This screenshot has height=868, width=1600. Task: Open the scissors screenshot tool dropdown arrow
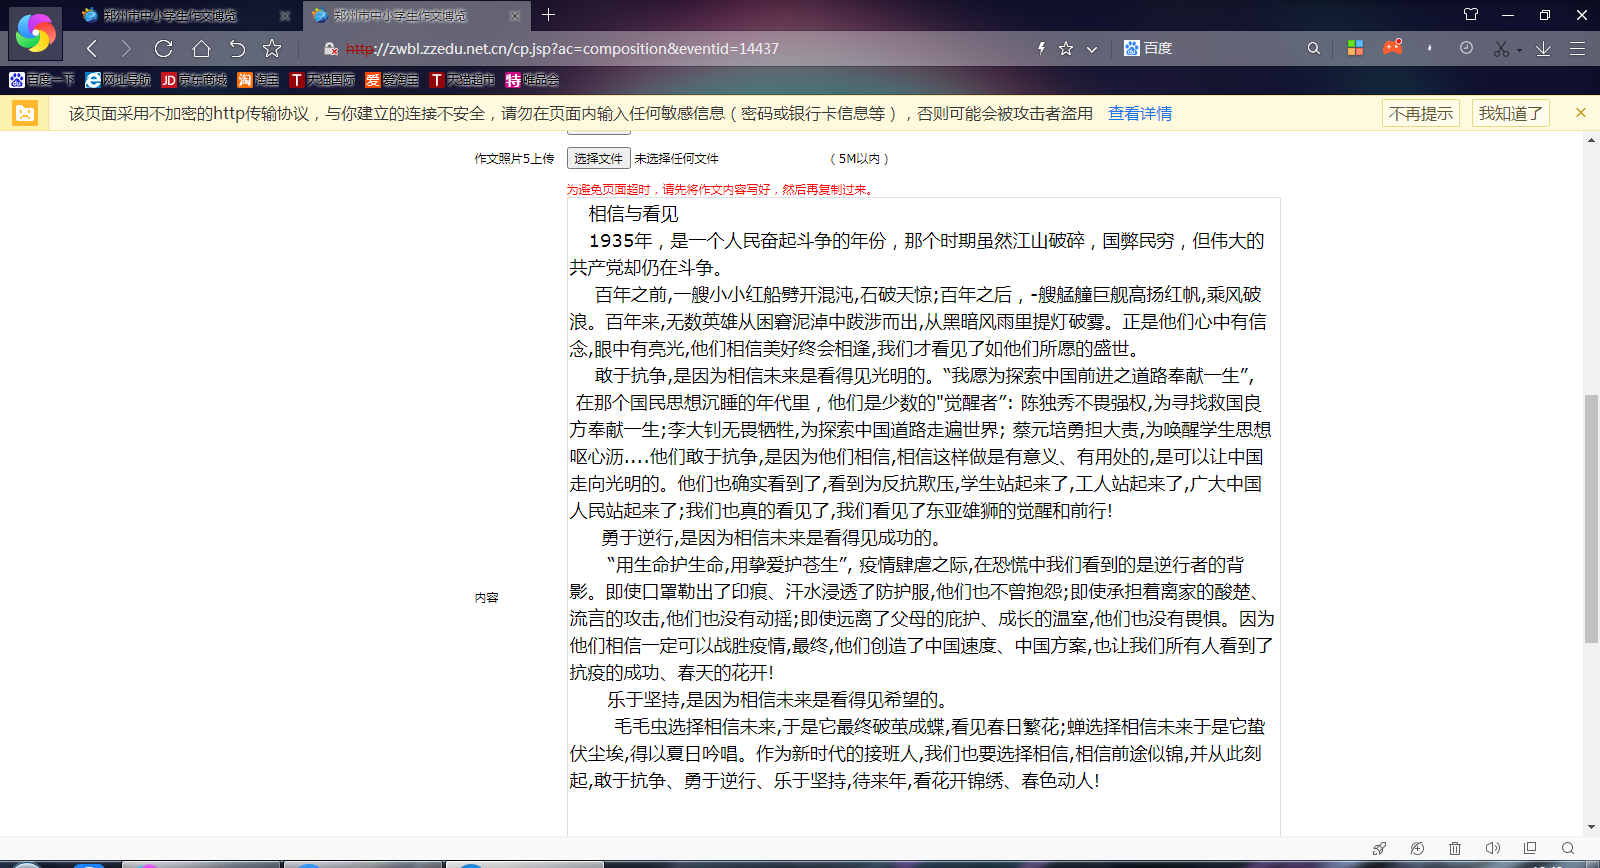coord(1519,49)
